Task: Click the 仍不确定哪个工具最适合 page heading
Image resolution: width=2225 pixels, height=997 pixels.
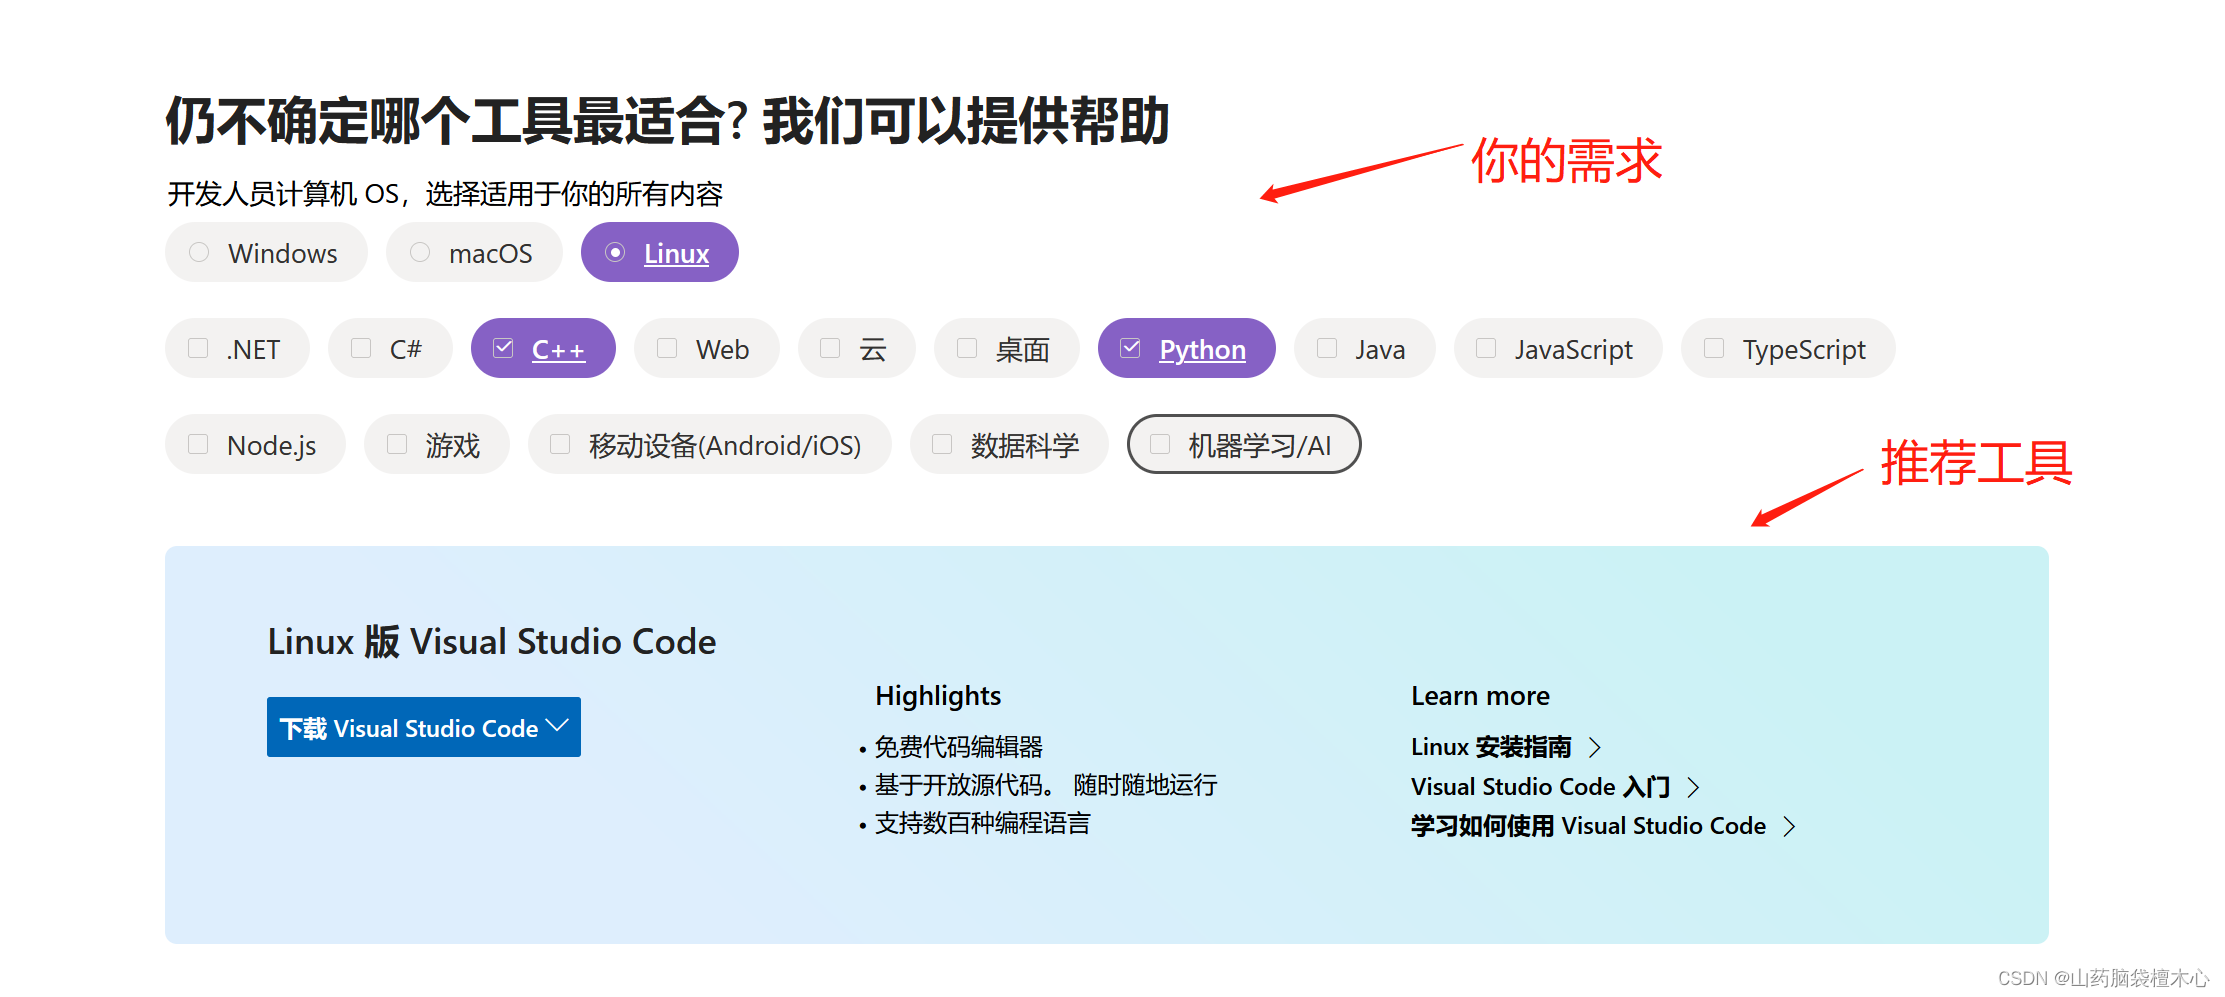Action: (668, 121)
